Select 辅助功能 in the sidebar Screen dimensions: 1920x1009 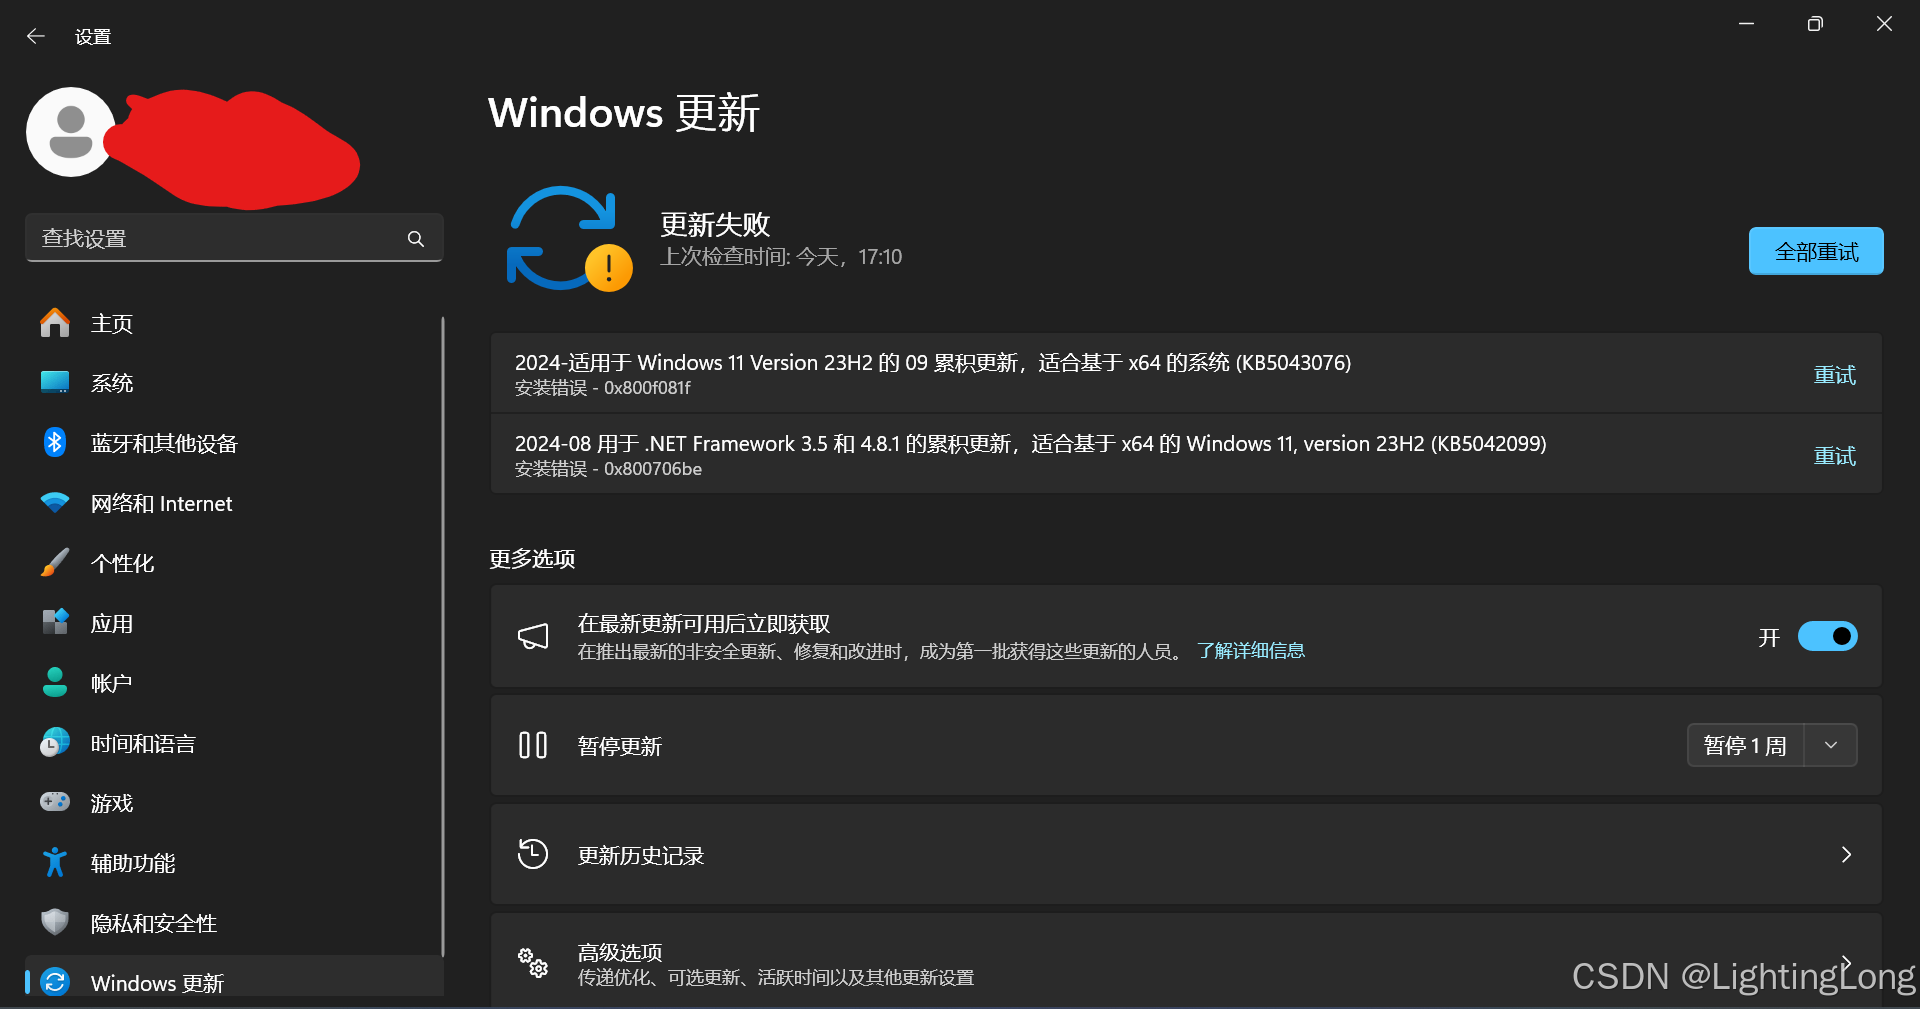(234, 863)
